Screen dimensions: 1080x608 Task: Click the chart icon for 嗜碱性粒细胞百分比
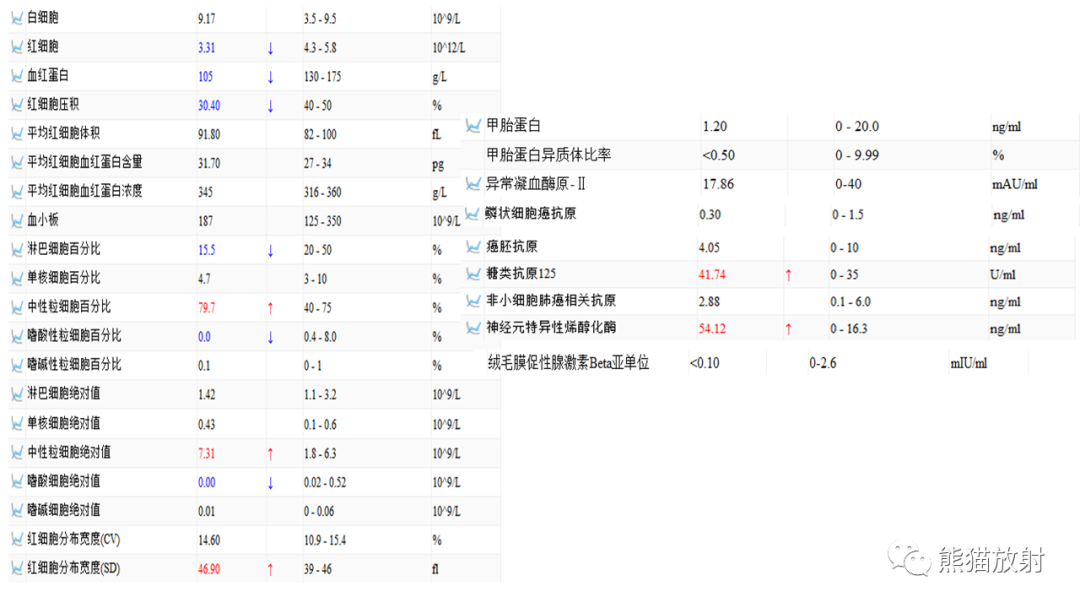click(17, 365)
